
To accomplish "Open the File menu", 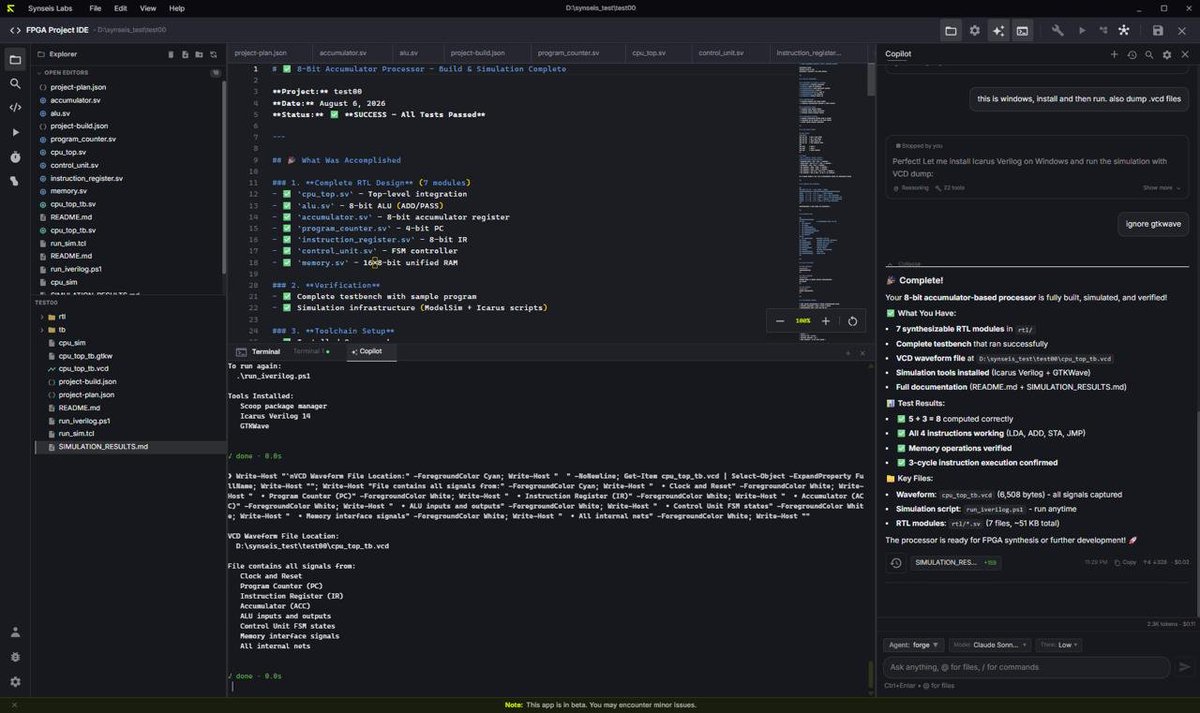I will [95, 8].
